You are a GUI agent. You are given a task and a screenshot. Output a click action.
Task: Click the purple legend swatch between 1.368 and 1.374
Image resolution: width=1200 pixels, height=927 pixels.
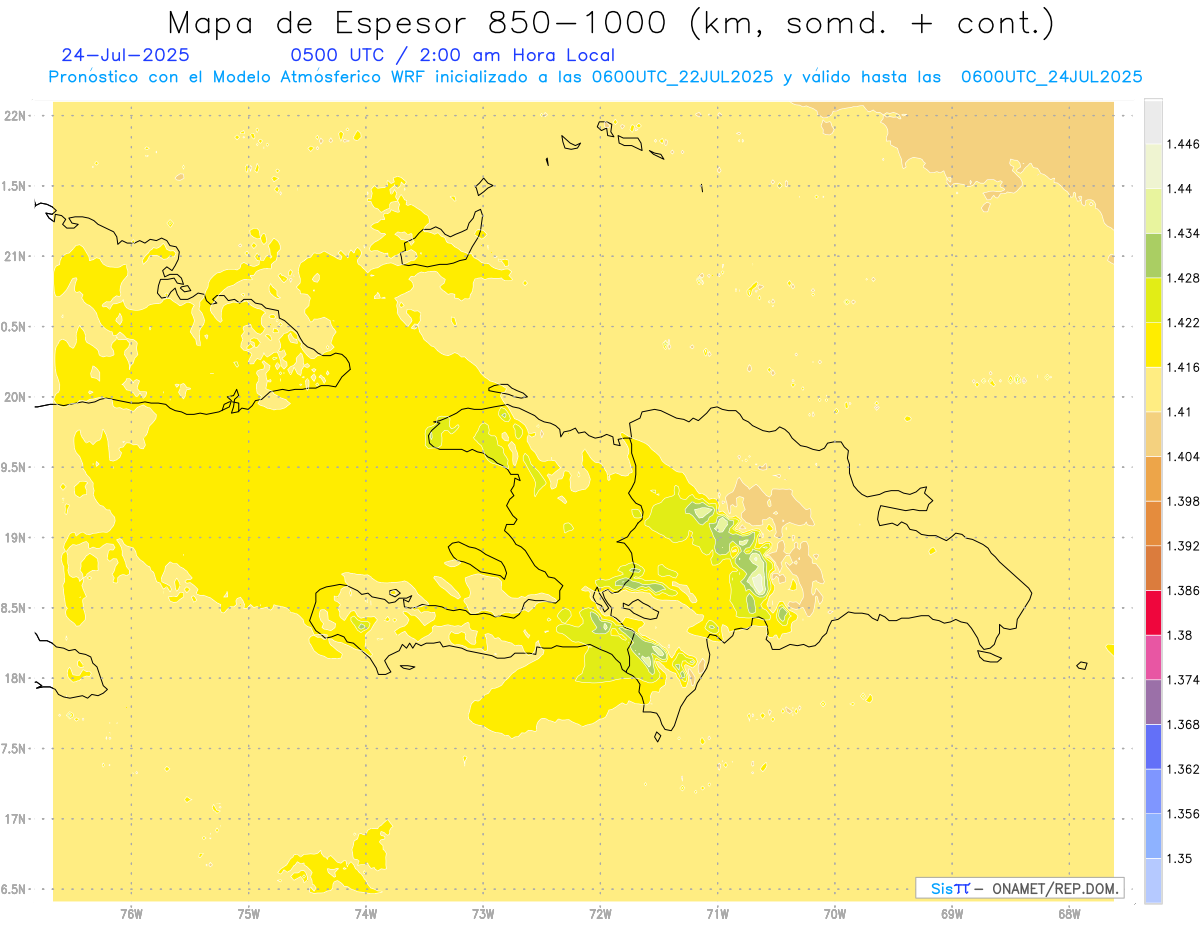coord(1153,701)
